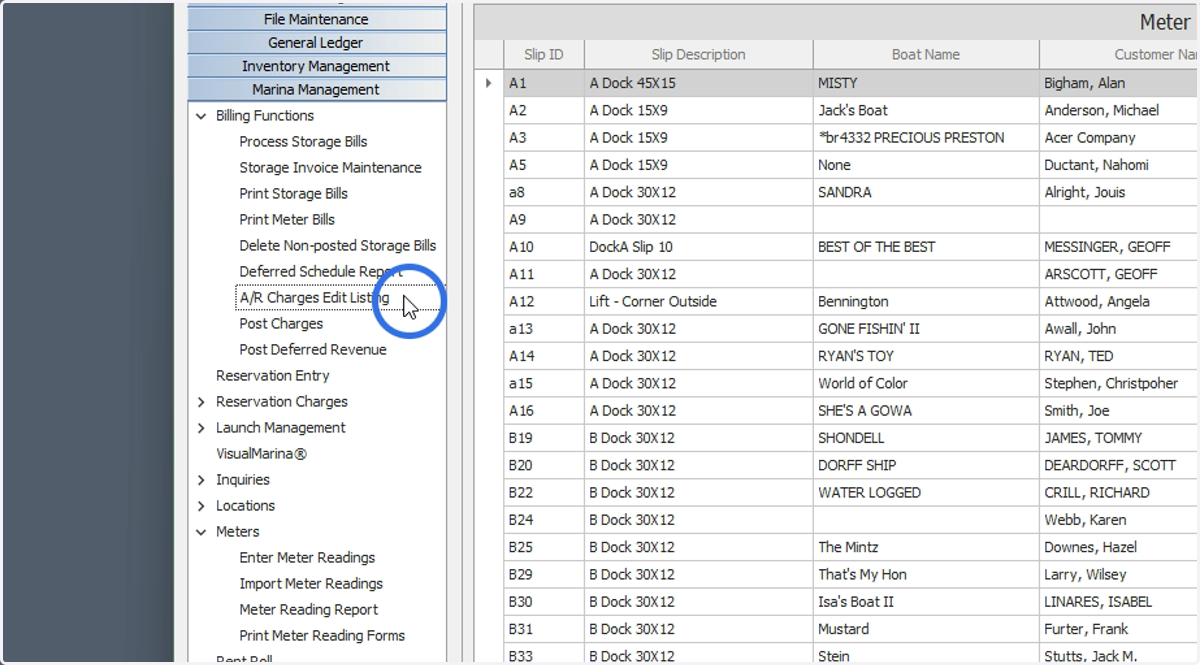Click boat name WATER LOGGED
This screenshot has height=665, width=1200.
point(869,493)
